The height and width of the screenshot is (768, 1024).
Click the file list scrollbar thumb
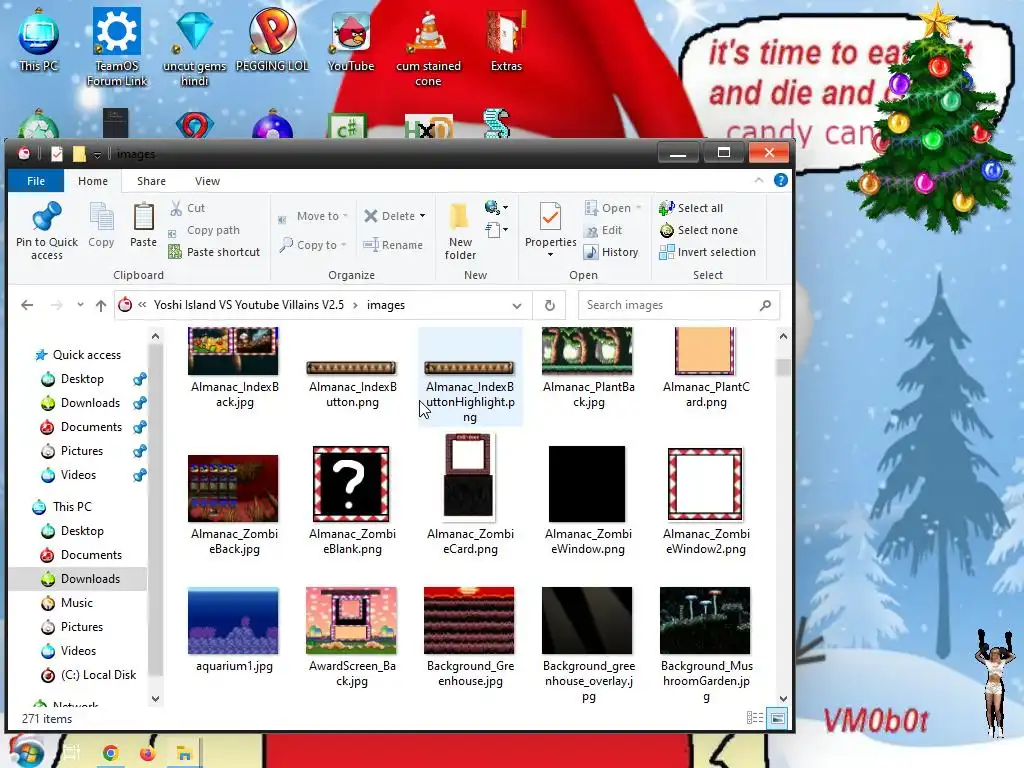783,366
